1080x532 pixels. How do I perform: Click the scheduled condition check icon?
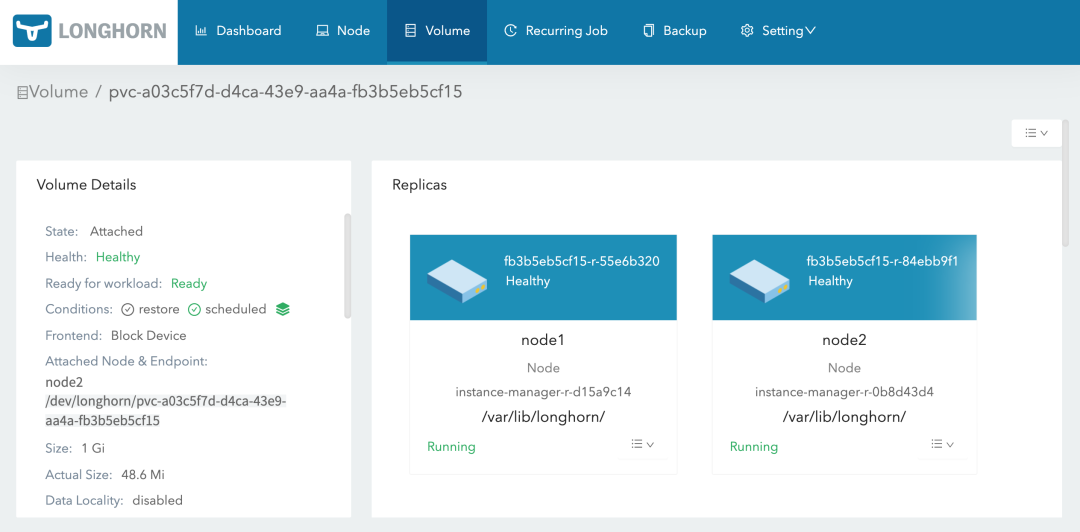click(195, 310)
